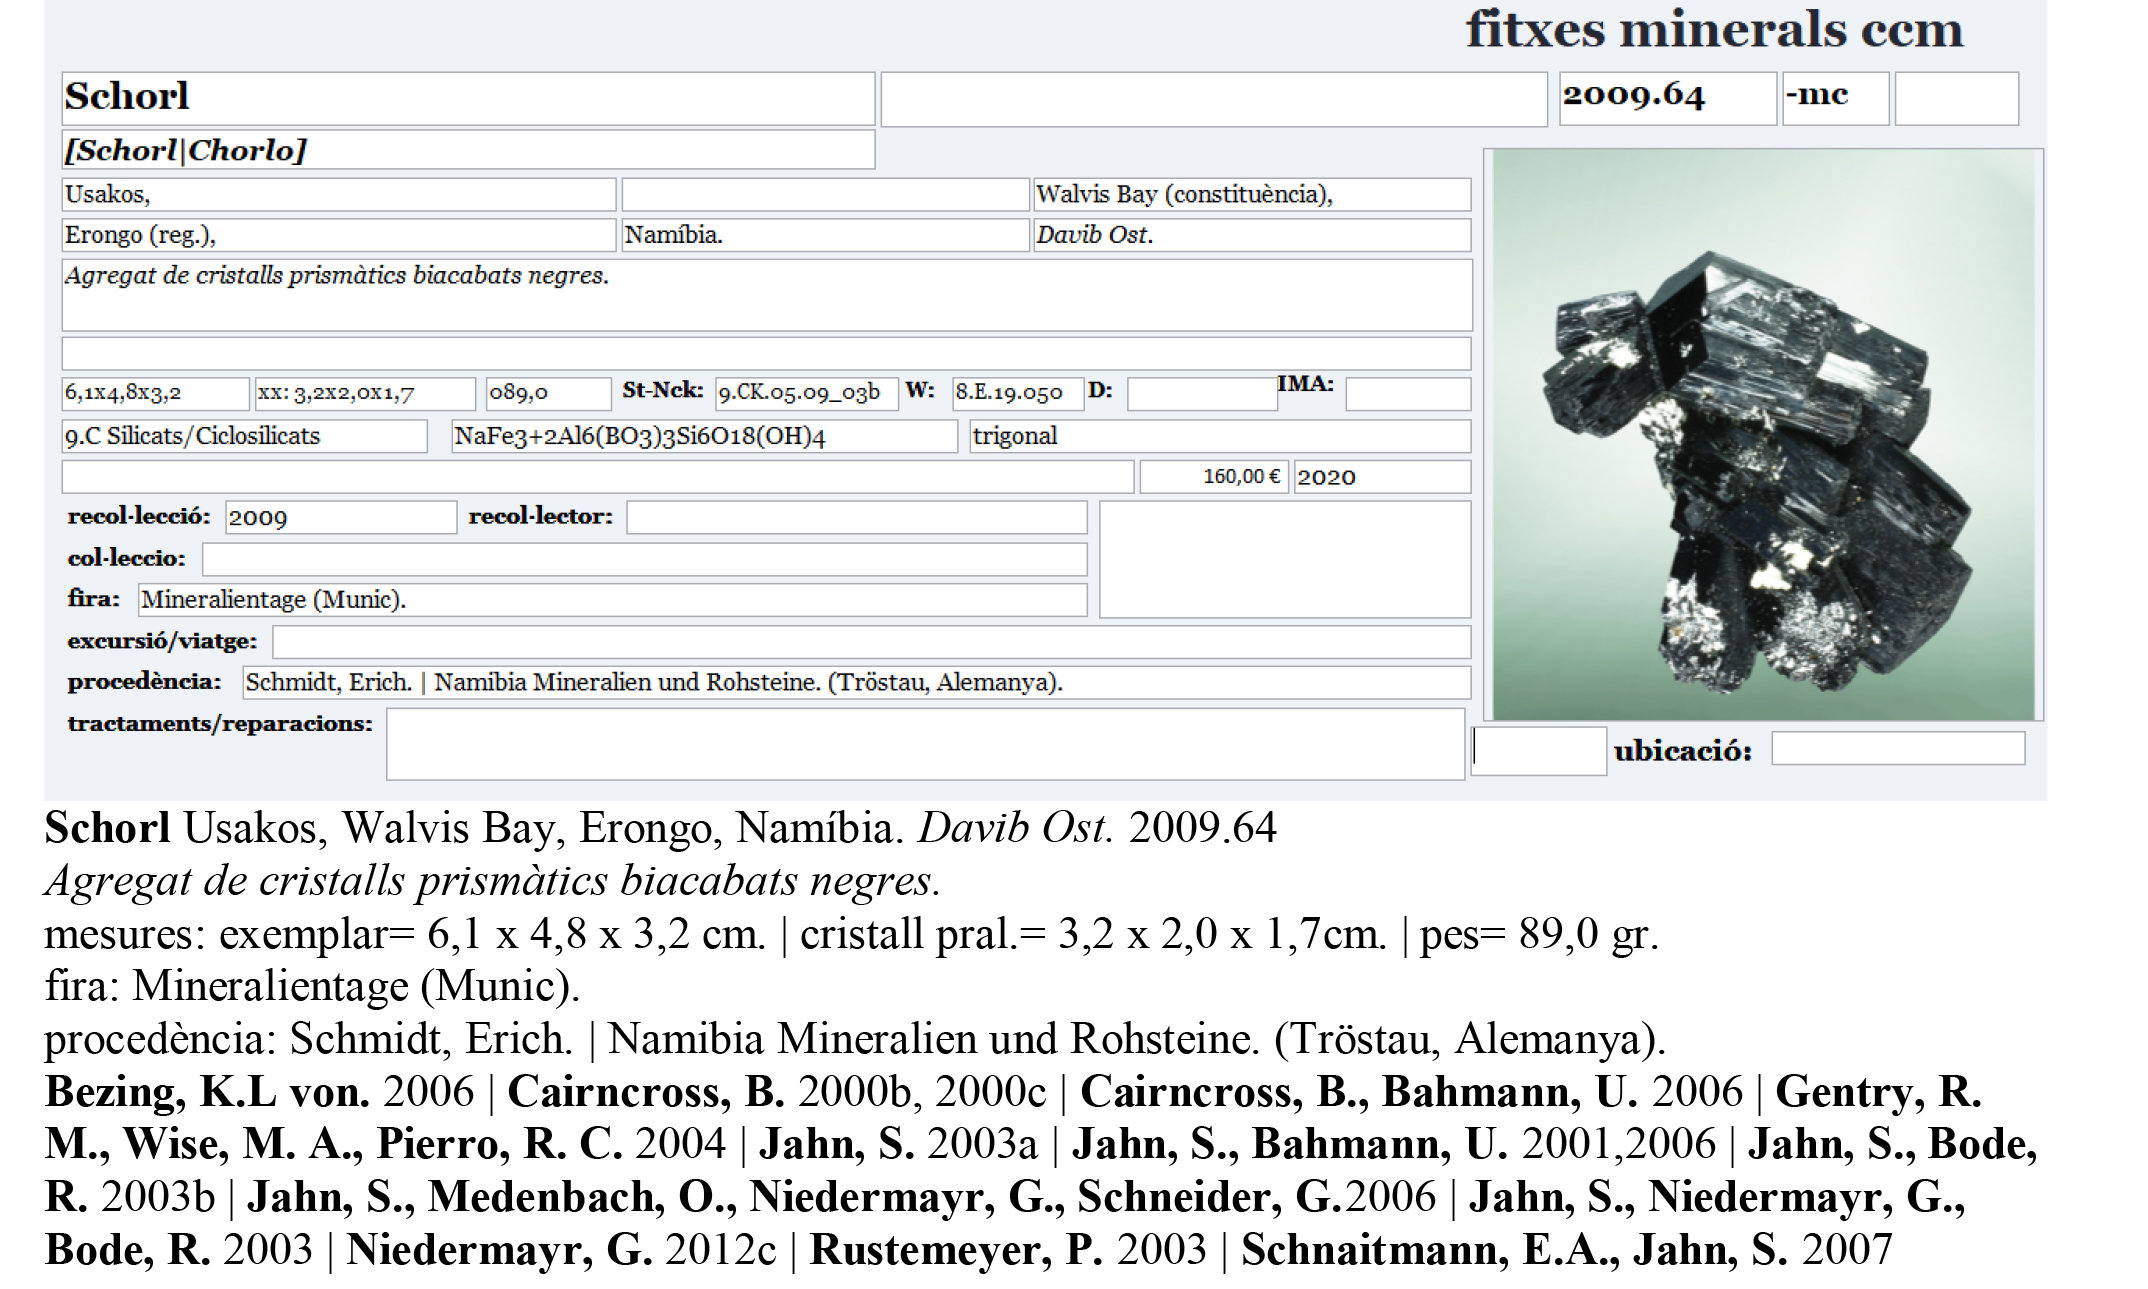Select the NaFe3+2Al6(BO3)3Si6O18(OH)4 formula field
The width and height of the screenshot is (2148, 1289).
(x=705, y=436)
